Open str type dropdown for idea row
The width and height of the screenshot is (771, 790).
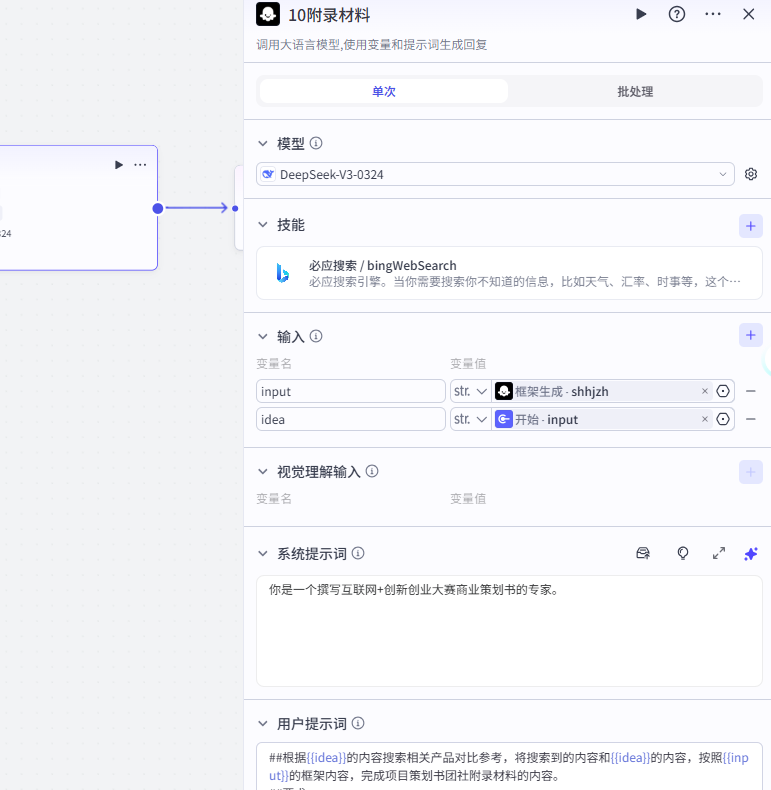(471, 419)
